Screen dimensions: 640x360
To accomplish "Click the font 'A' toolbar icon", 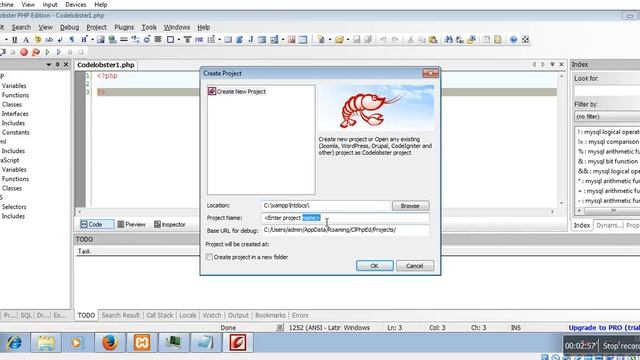I will pyautogui.click(x=26, y=40).
